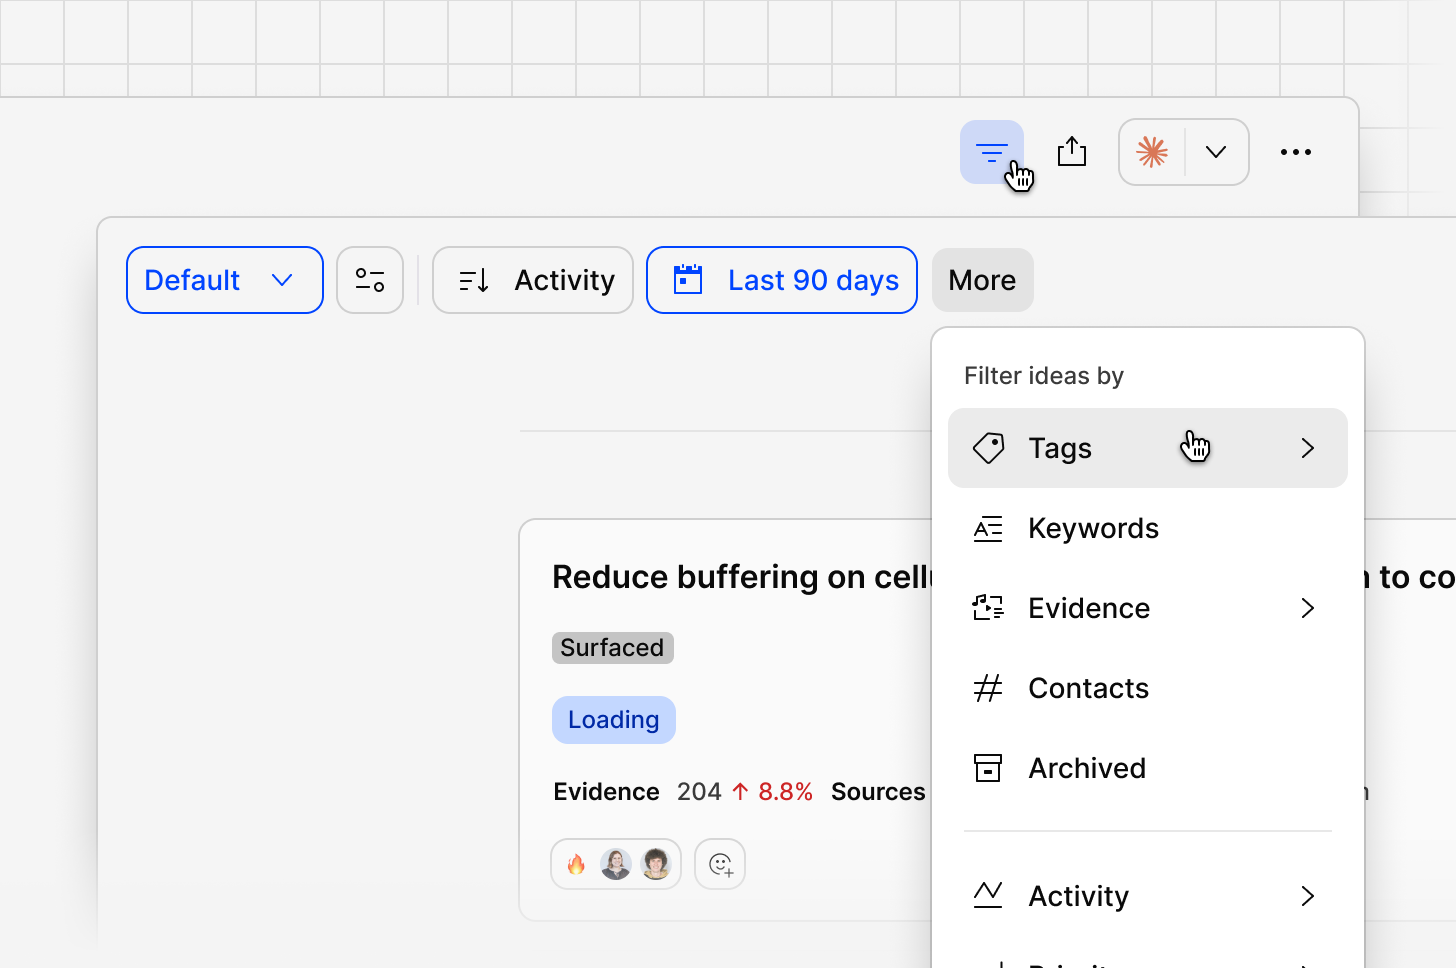Click the sort arrows icon in the Activity button

pyautogui.click(x=474, y=281)
